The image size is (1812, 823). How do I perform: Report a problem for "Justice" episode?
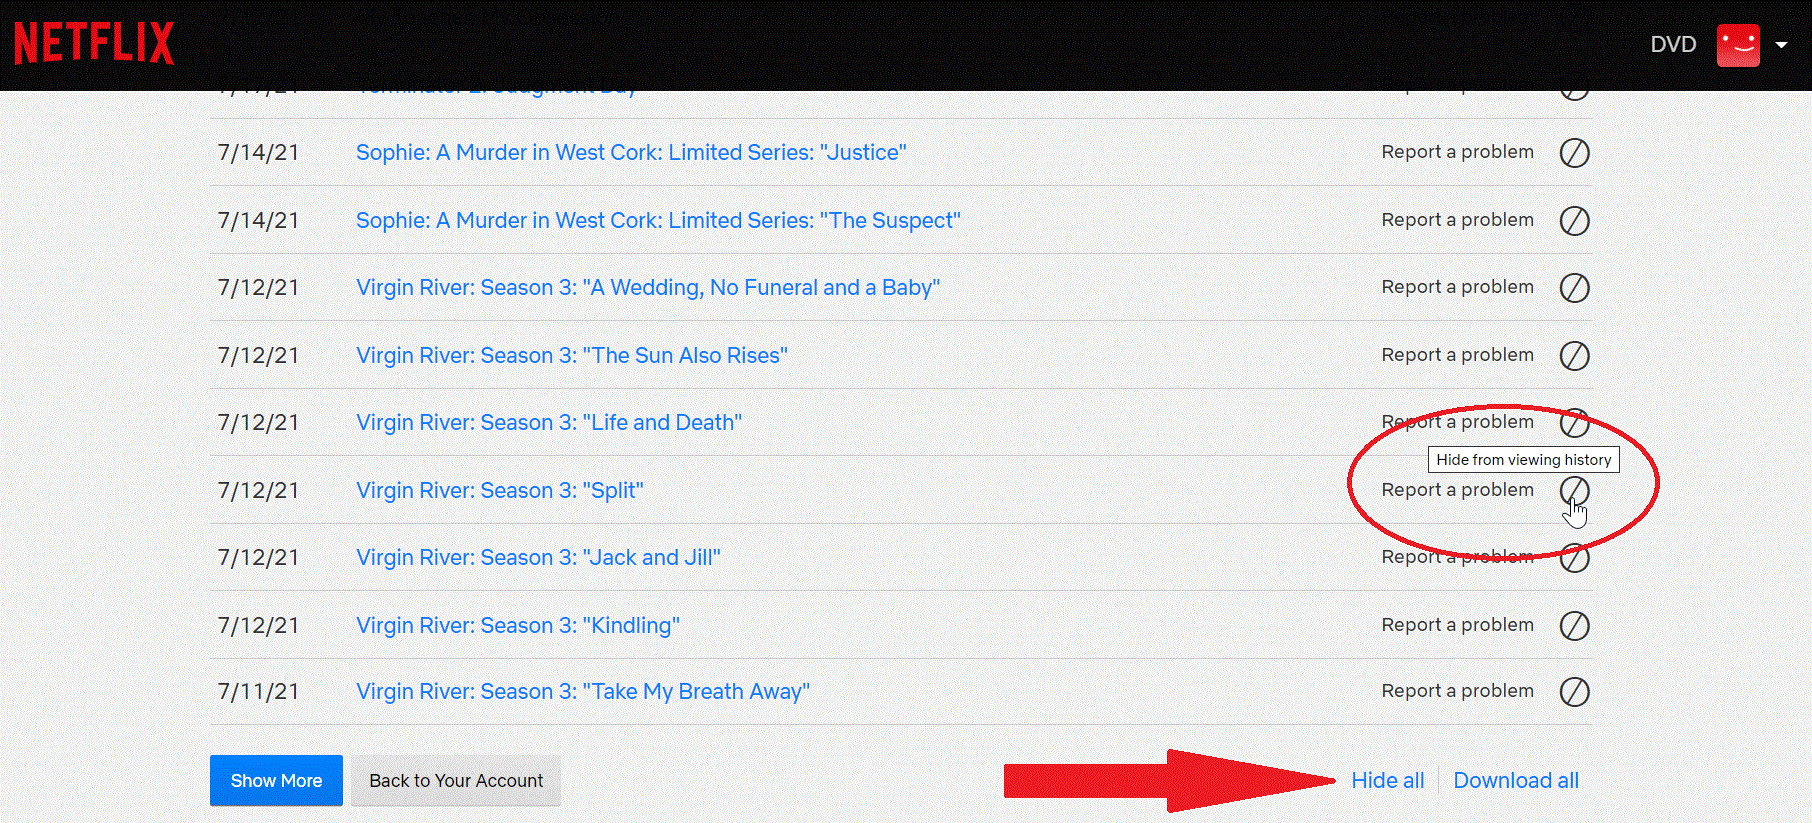pyautogui.click(x=1457, y=152)
